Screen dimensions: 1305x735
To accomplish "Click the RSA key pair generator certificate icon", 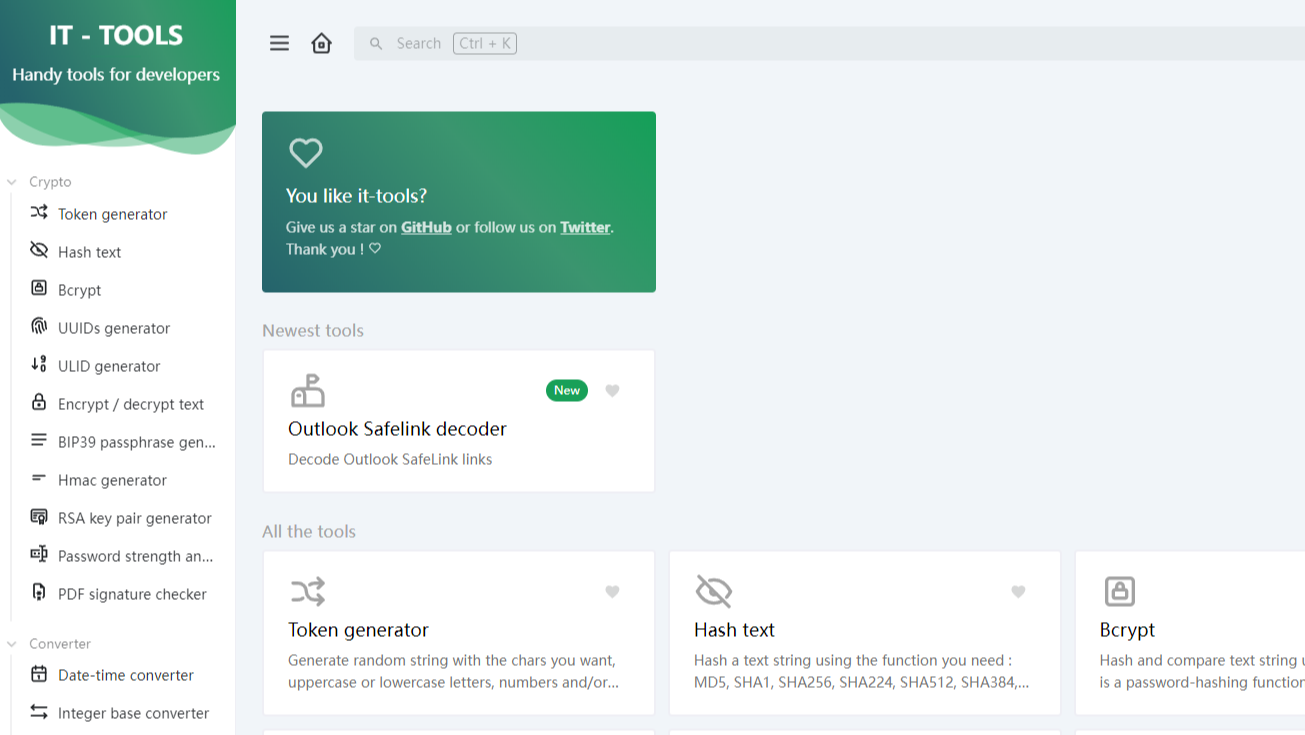I will (x=39, y=516).
